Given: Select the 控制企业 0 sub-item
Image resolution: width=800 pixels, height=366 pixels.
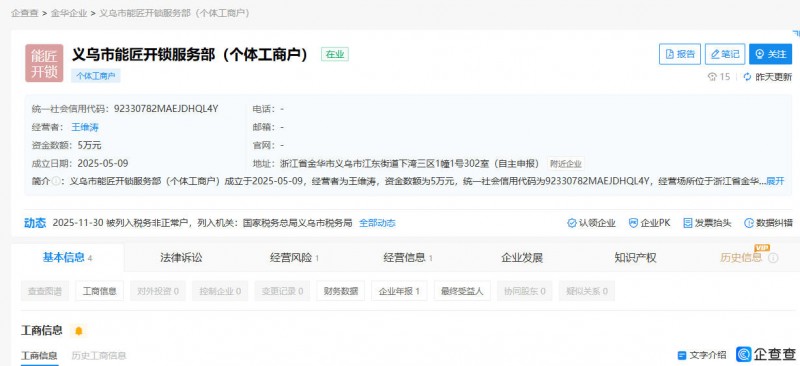Looking at the screenshot, I should tap(220, 291).
